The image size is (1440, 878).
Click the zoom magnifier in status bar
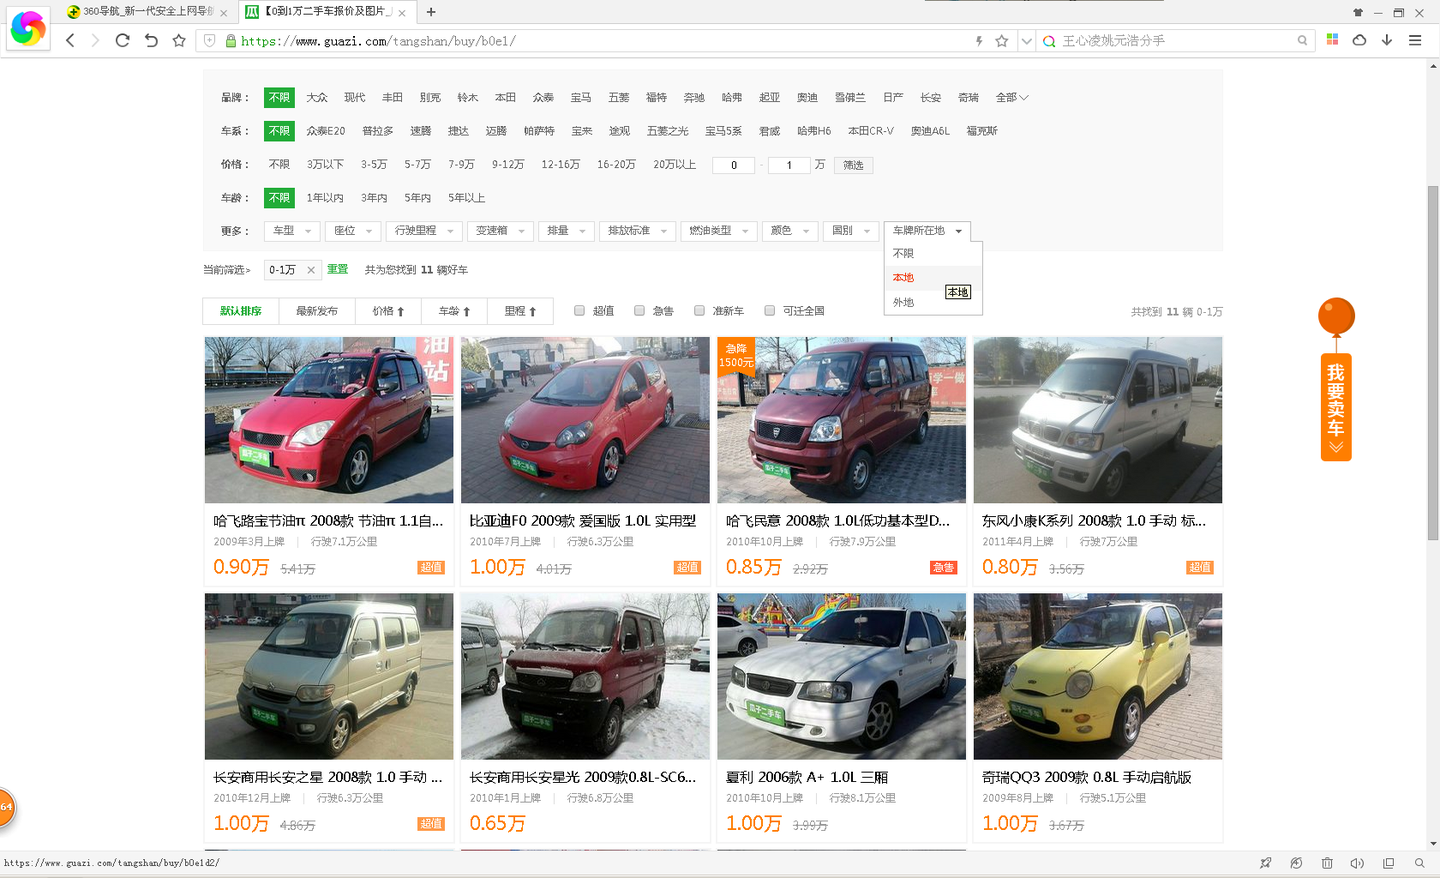1419,863
